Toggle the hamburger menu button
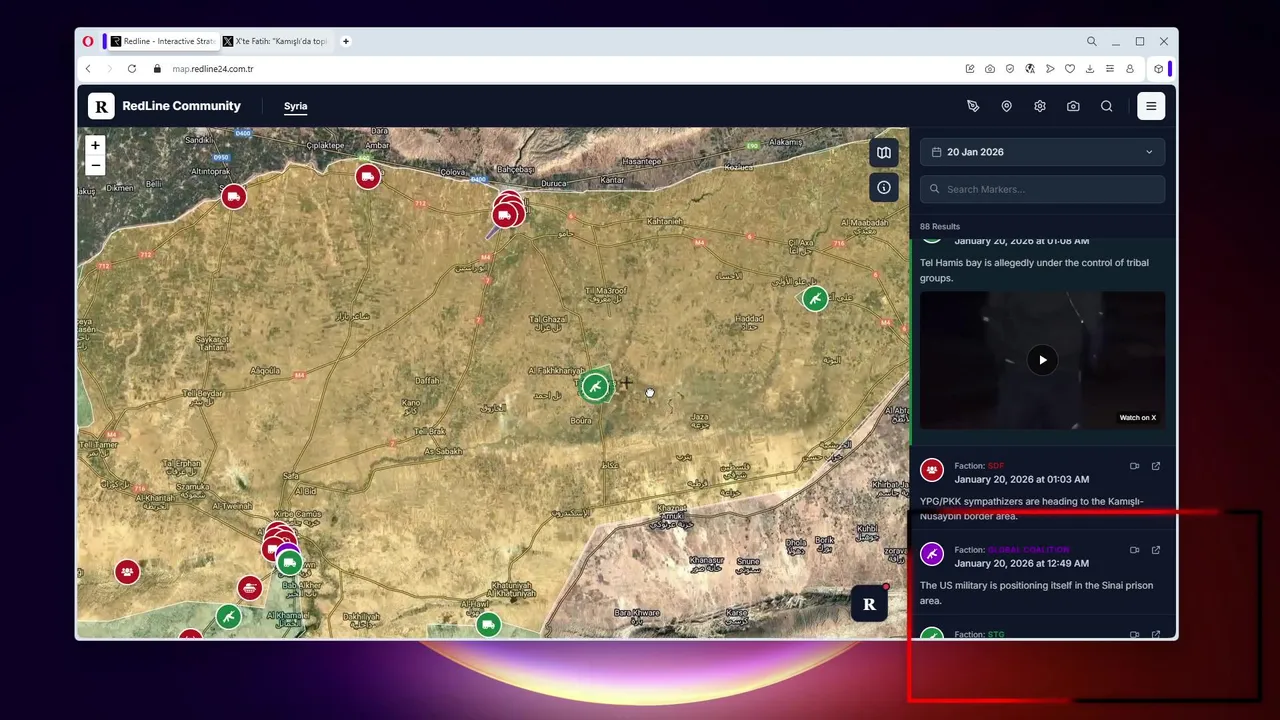 point(1151,106)
